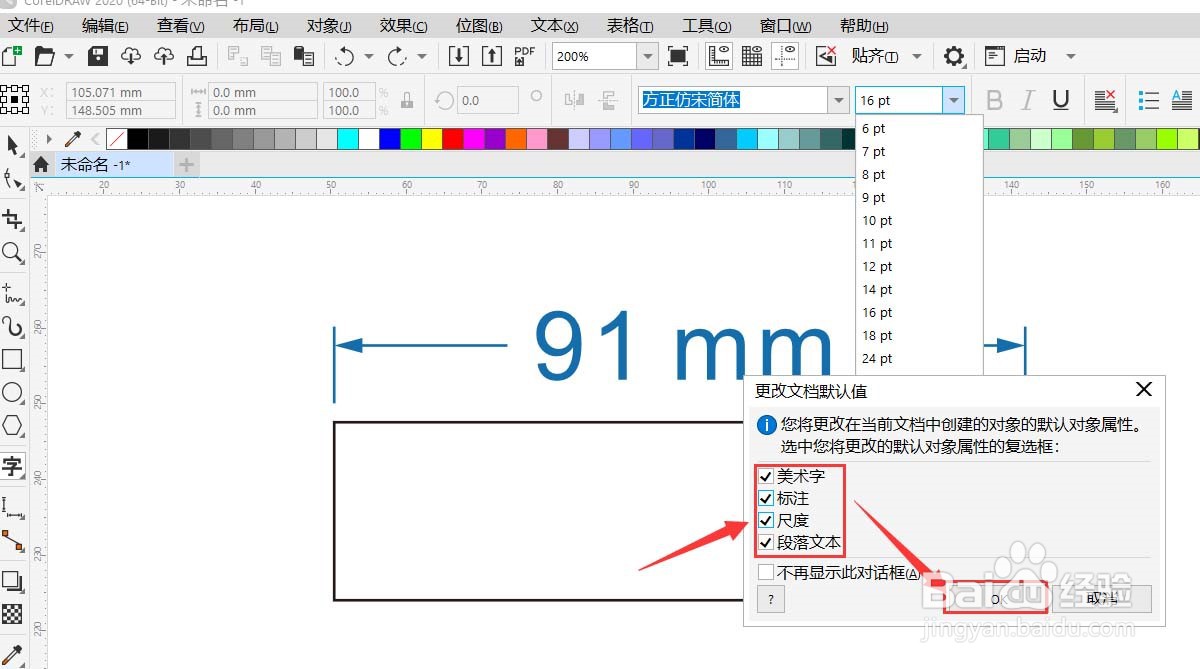Open the zoom level 200% dropdown

click(648, 56)
